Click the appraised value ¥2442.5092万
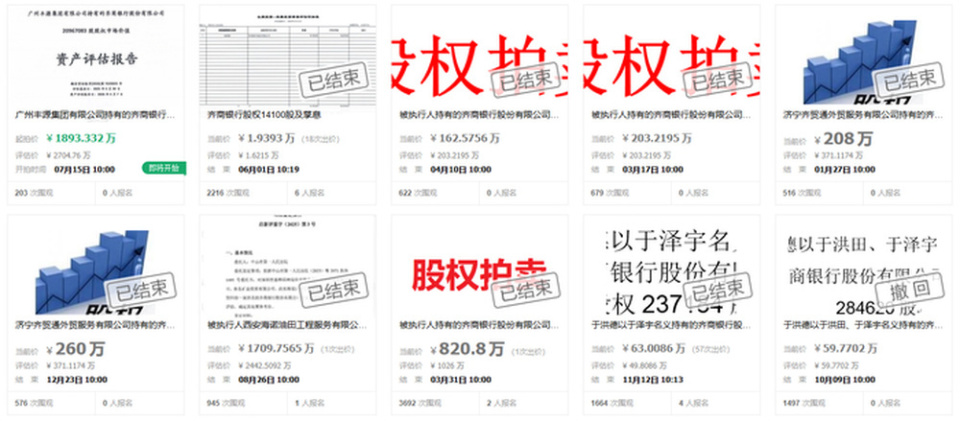Screen dimensions: 960x421 (266, 365)
